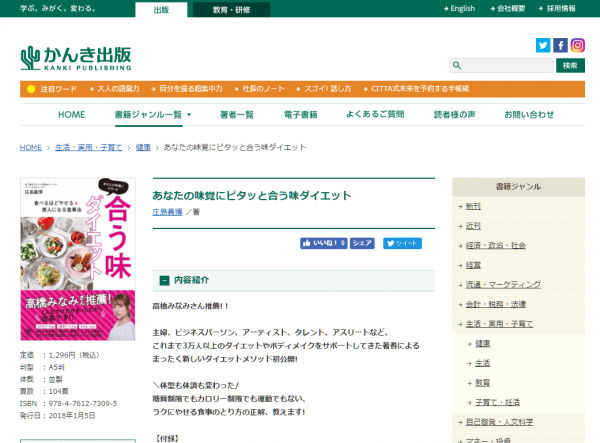Click author link 庄島義博
This screenshot has height=443, width=600.
pyautogui.click(x=168, y=211)
